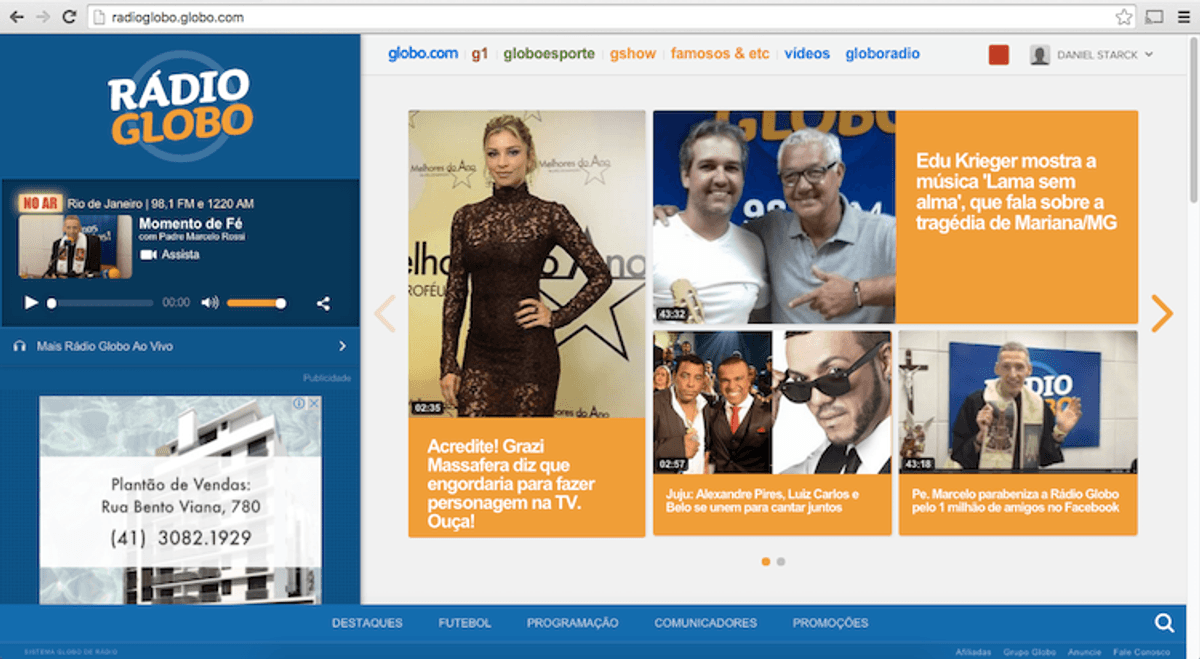Open the Edu Krieger photo thumbnail
The height and width of the screenshot is (659, 1200).
(774, 217)
